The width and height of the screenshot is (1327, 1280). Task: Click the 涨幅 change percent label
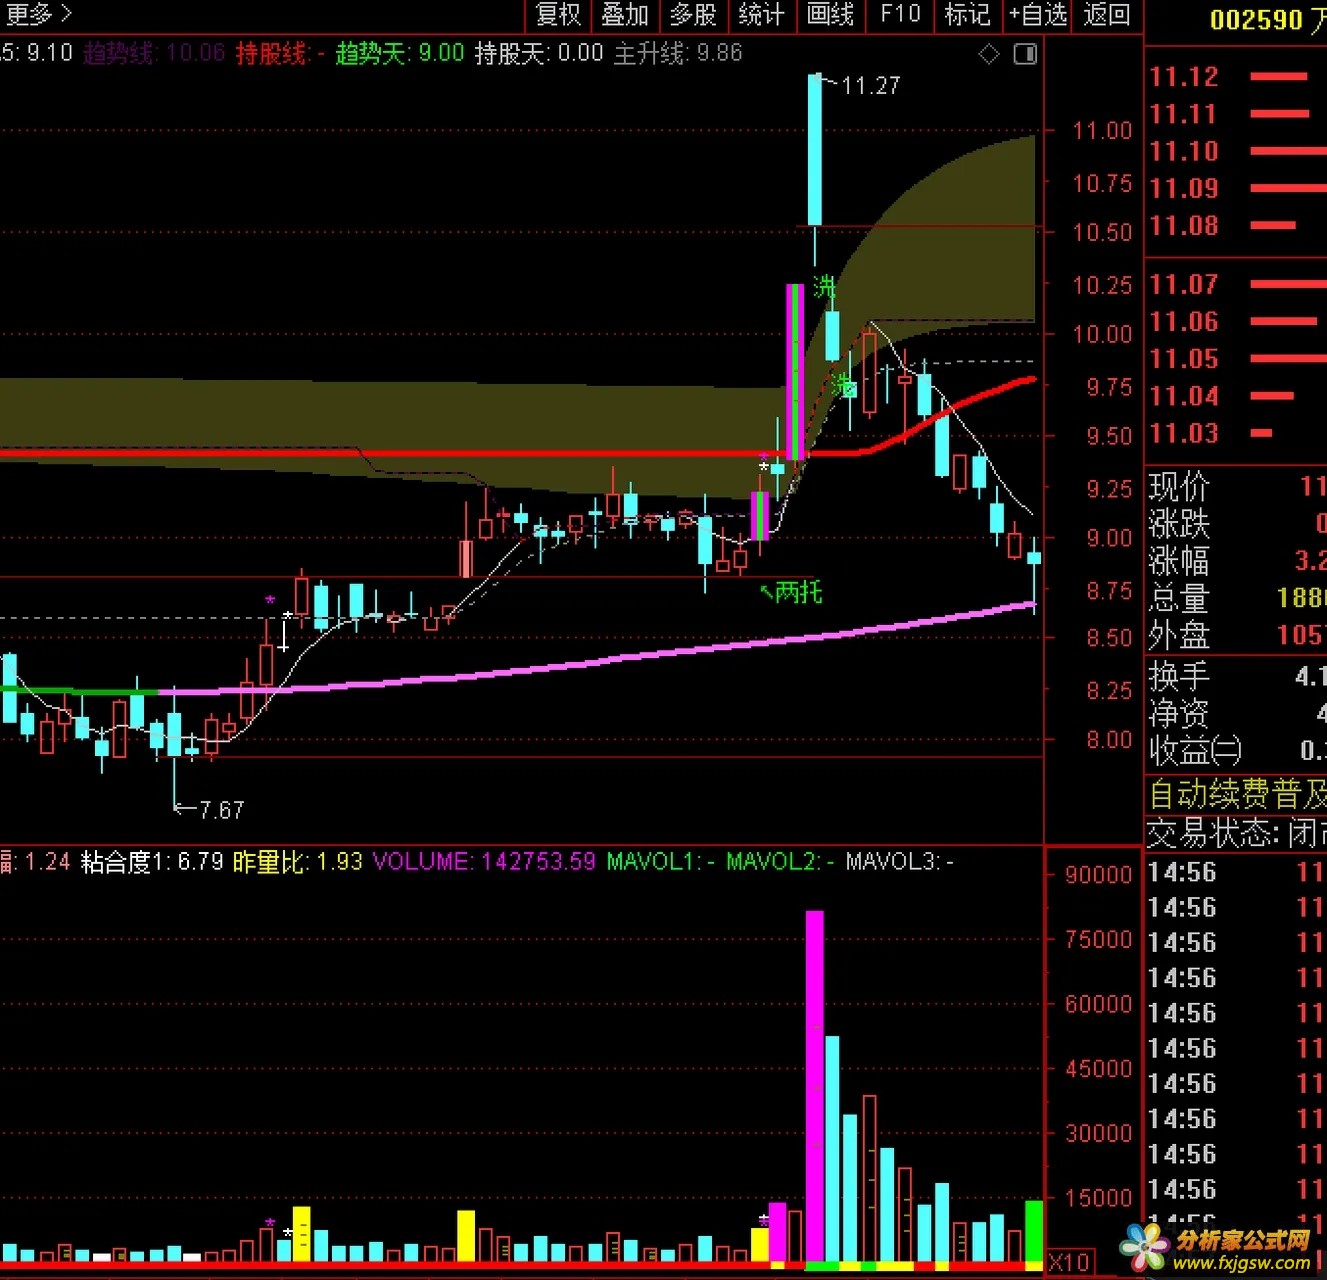click(x=1179, y=561)
